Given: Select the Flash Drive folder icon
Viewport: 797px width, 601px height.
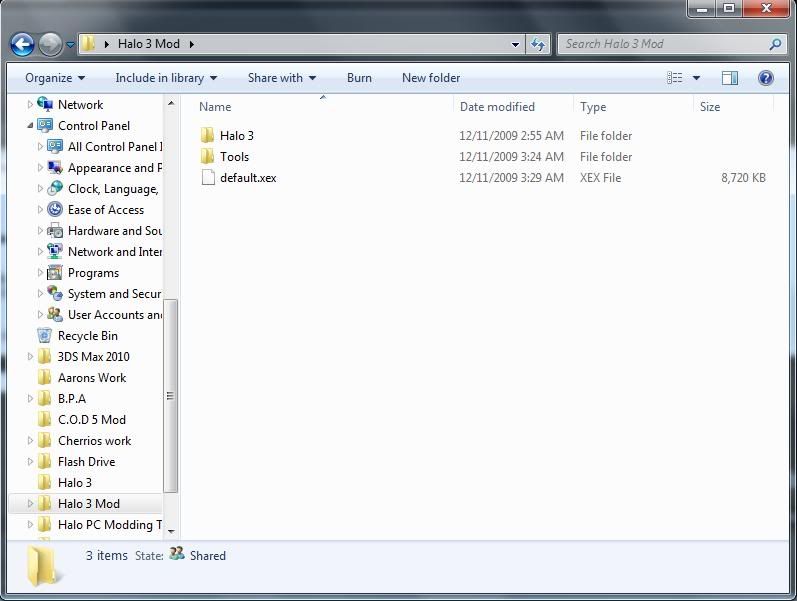Looking at the screenshot, I should point(45,462).
